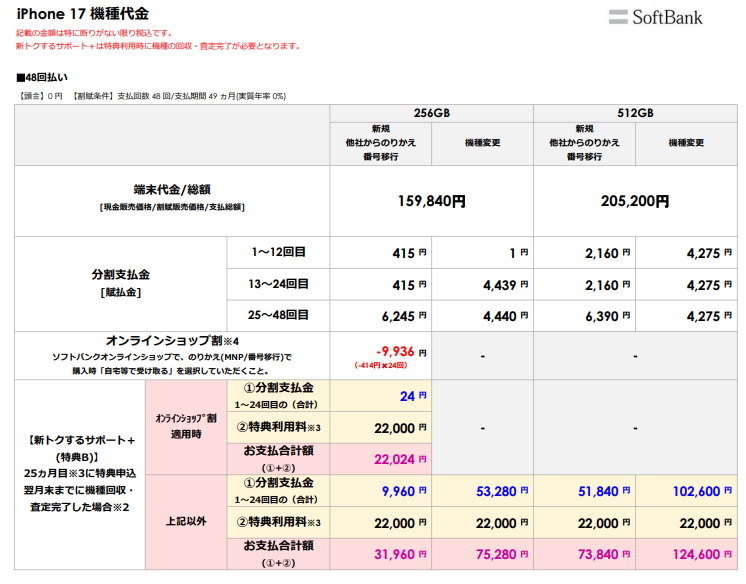Click the iPhone 17 機種代金 title
Image resolution: width=746 pixels, height=584 pixels.
pyautogui.click(x=83, y=13)
